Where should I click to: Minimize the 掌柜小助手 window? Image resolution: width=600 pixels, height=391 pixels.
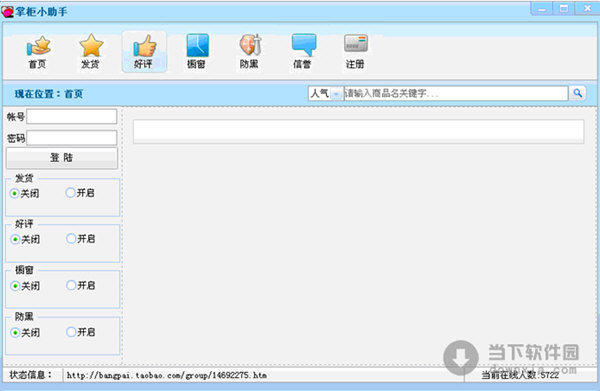click(542, 9)
